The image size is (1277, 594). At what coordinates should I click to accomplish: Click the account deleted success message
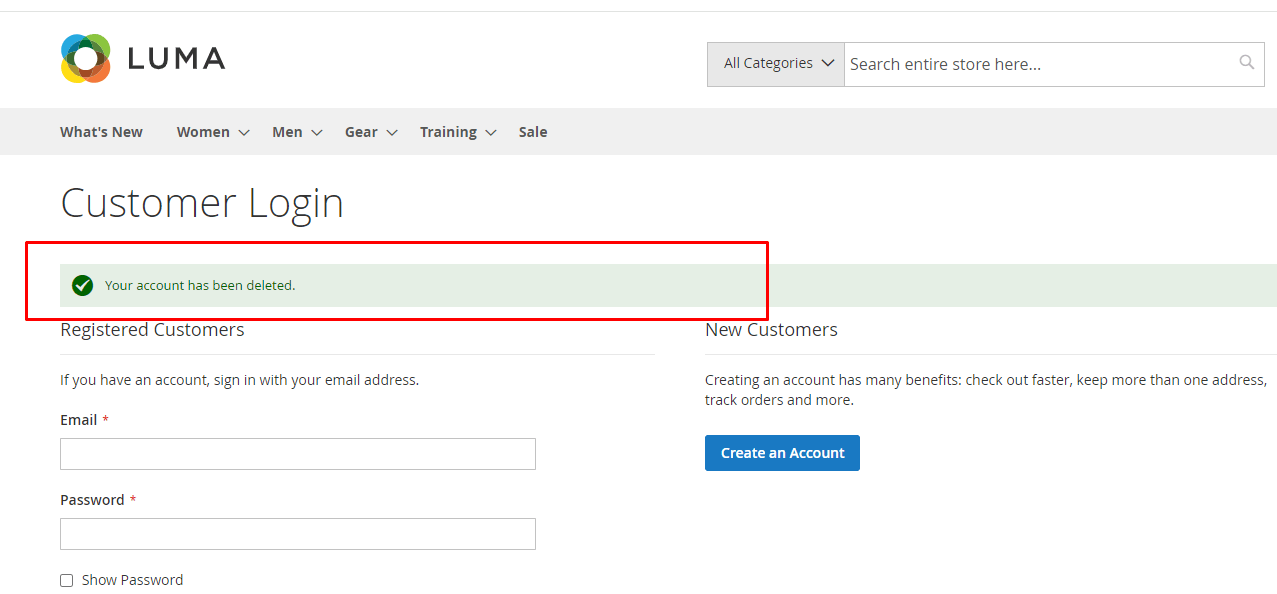click(200, 286)
